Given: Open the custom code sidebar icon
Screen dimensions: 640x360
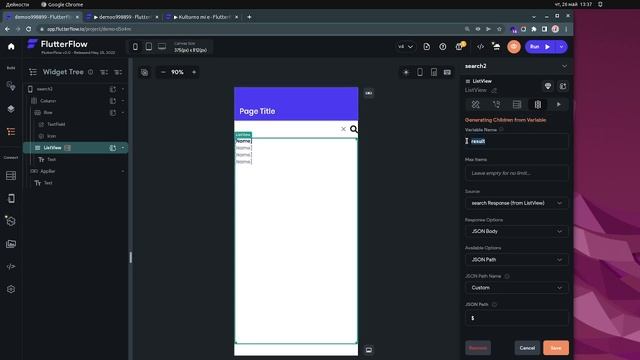Looking at the screenshot, I should (x=11, y=267).
